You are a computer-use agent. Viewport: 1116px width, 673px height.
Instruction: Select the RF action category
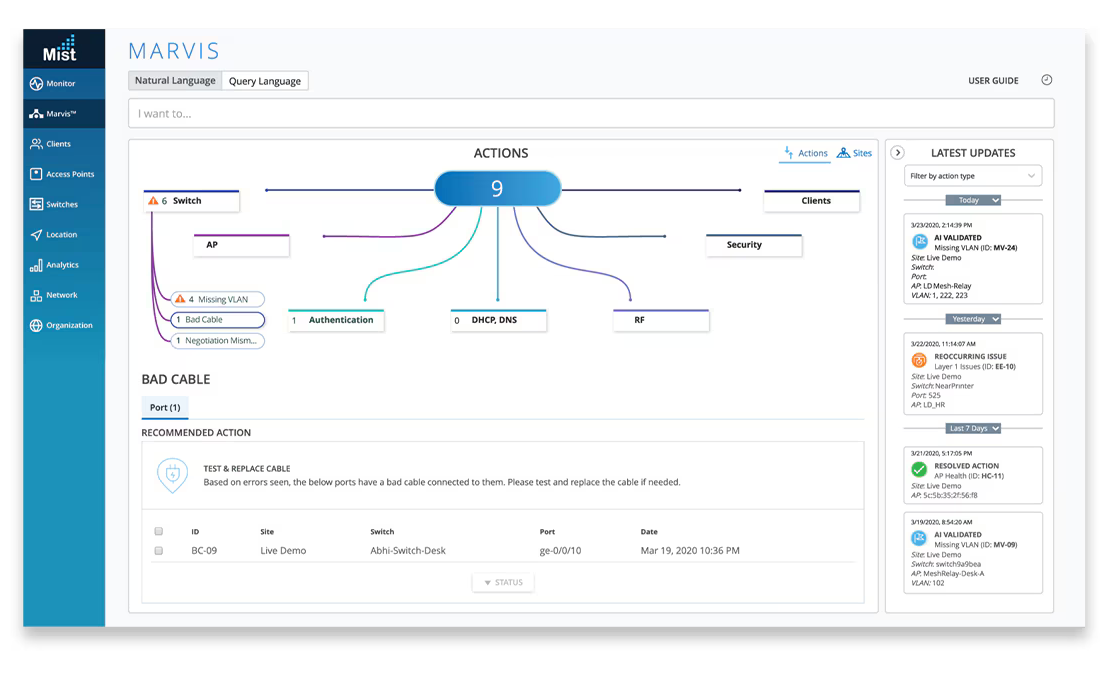coord(661,320)
